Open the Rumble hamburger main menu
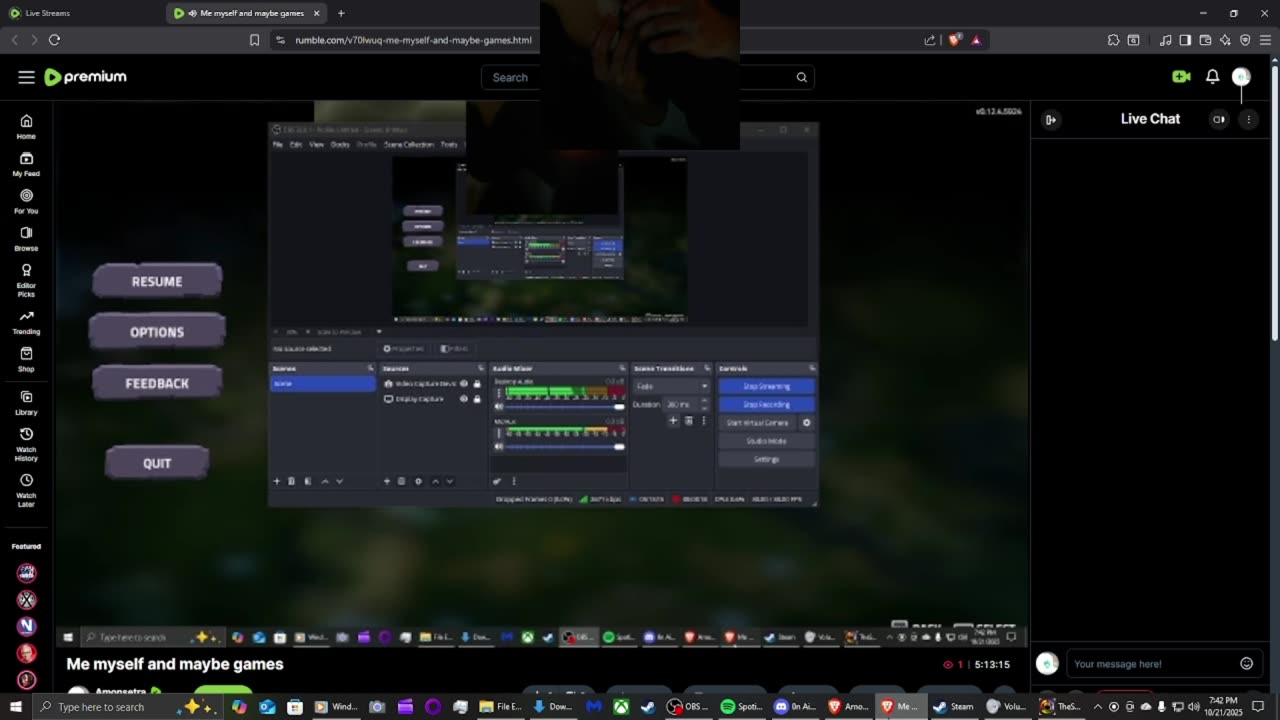Screen dimensions: 1280x720 26,77
